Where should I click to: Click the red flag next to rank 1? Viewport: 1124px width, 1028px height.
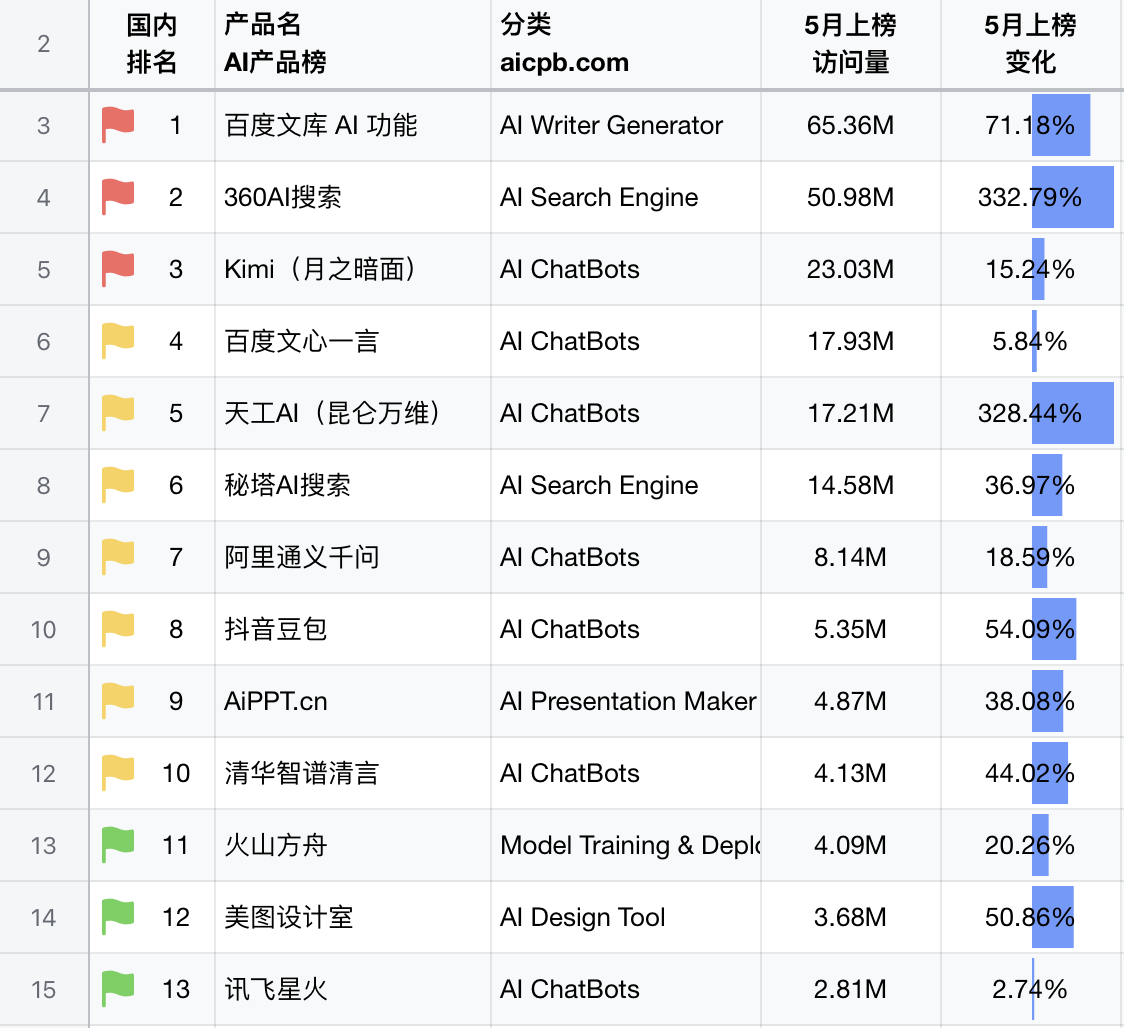click(118, 125)
